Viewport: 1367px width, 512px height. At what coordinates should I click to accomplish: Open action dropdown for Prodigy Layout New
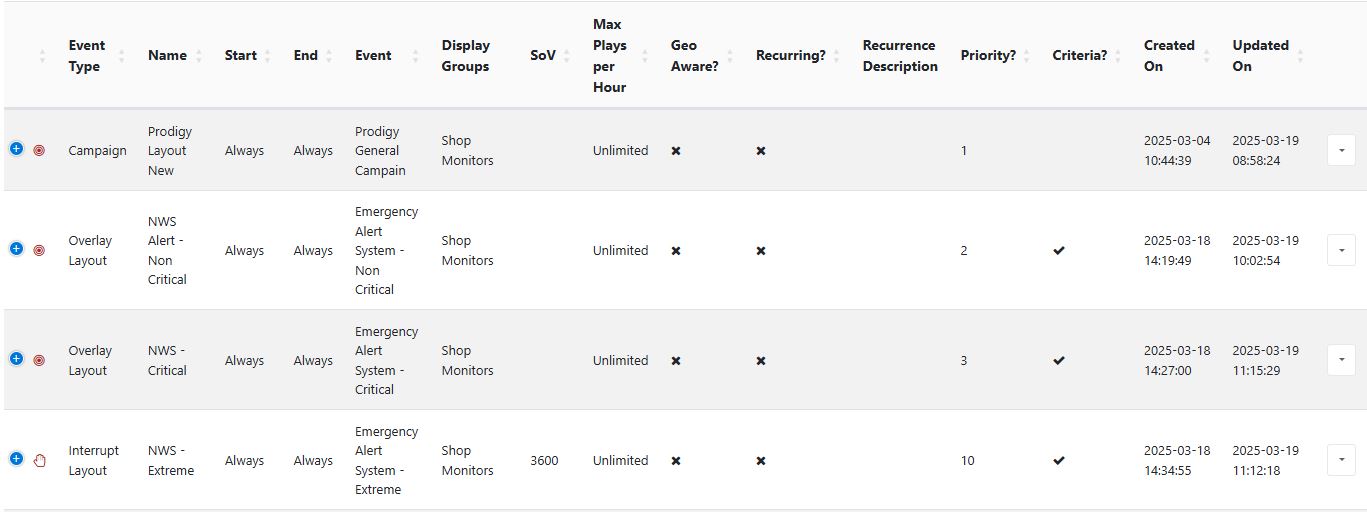1340,150
